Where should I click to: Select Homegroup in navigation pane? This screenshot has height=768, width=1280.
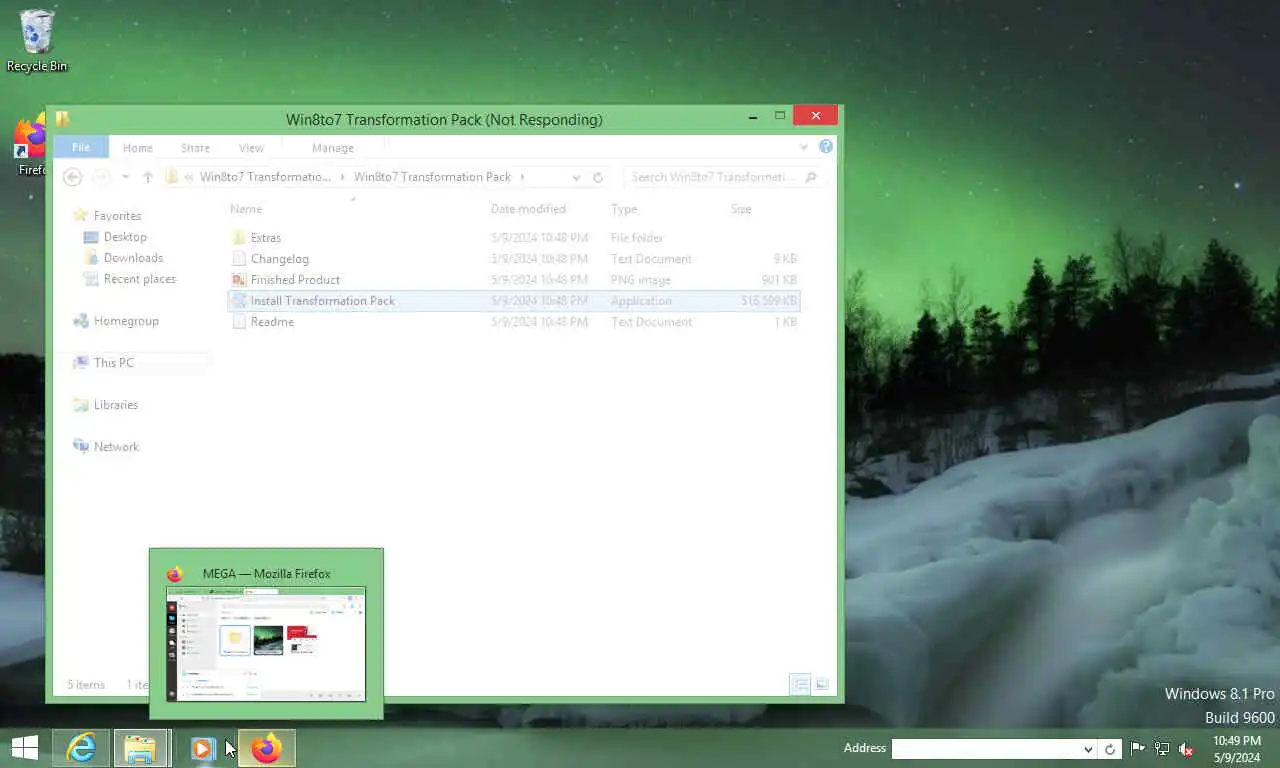(126, 321)
